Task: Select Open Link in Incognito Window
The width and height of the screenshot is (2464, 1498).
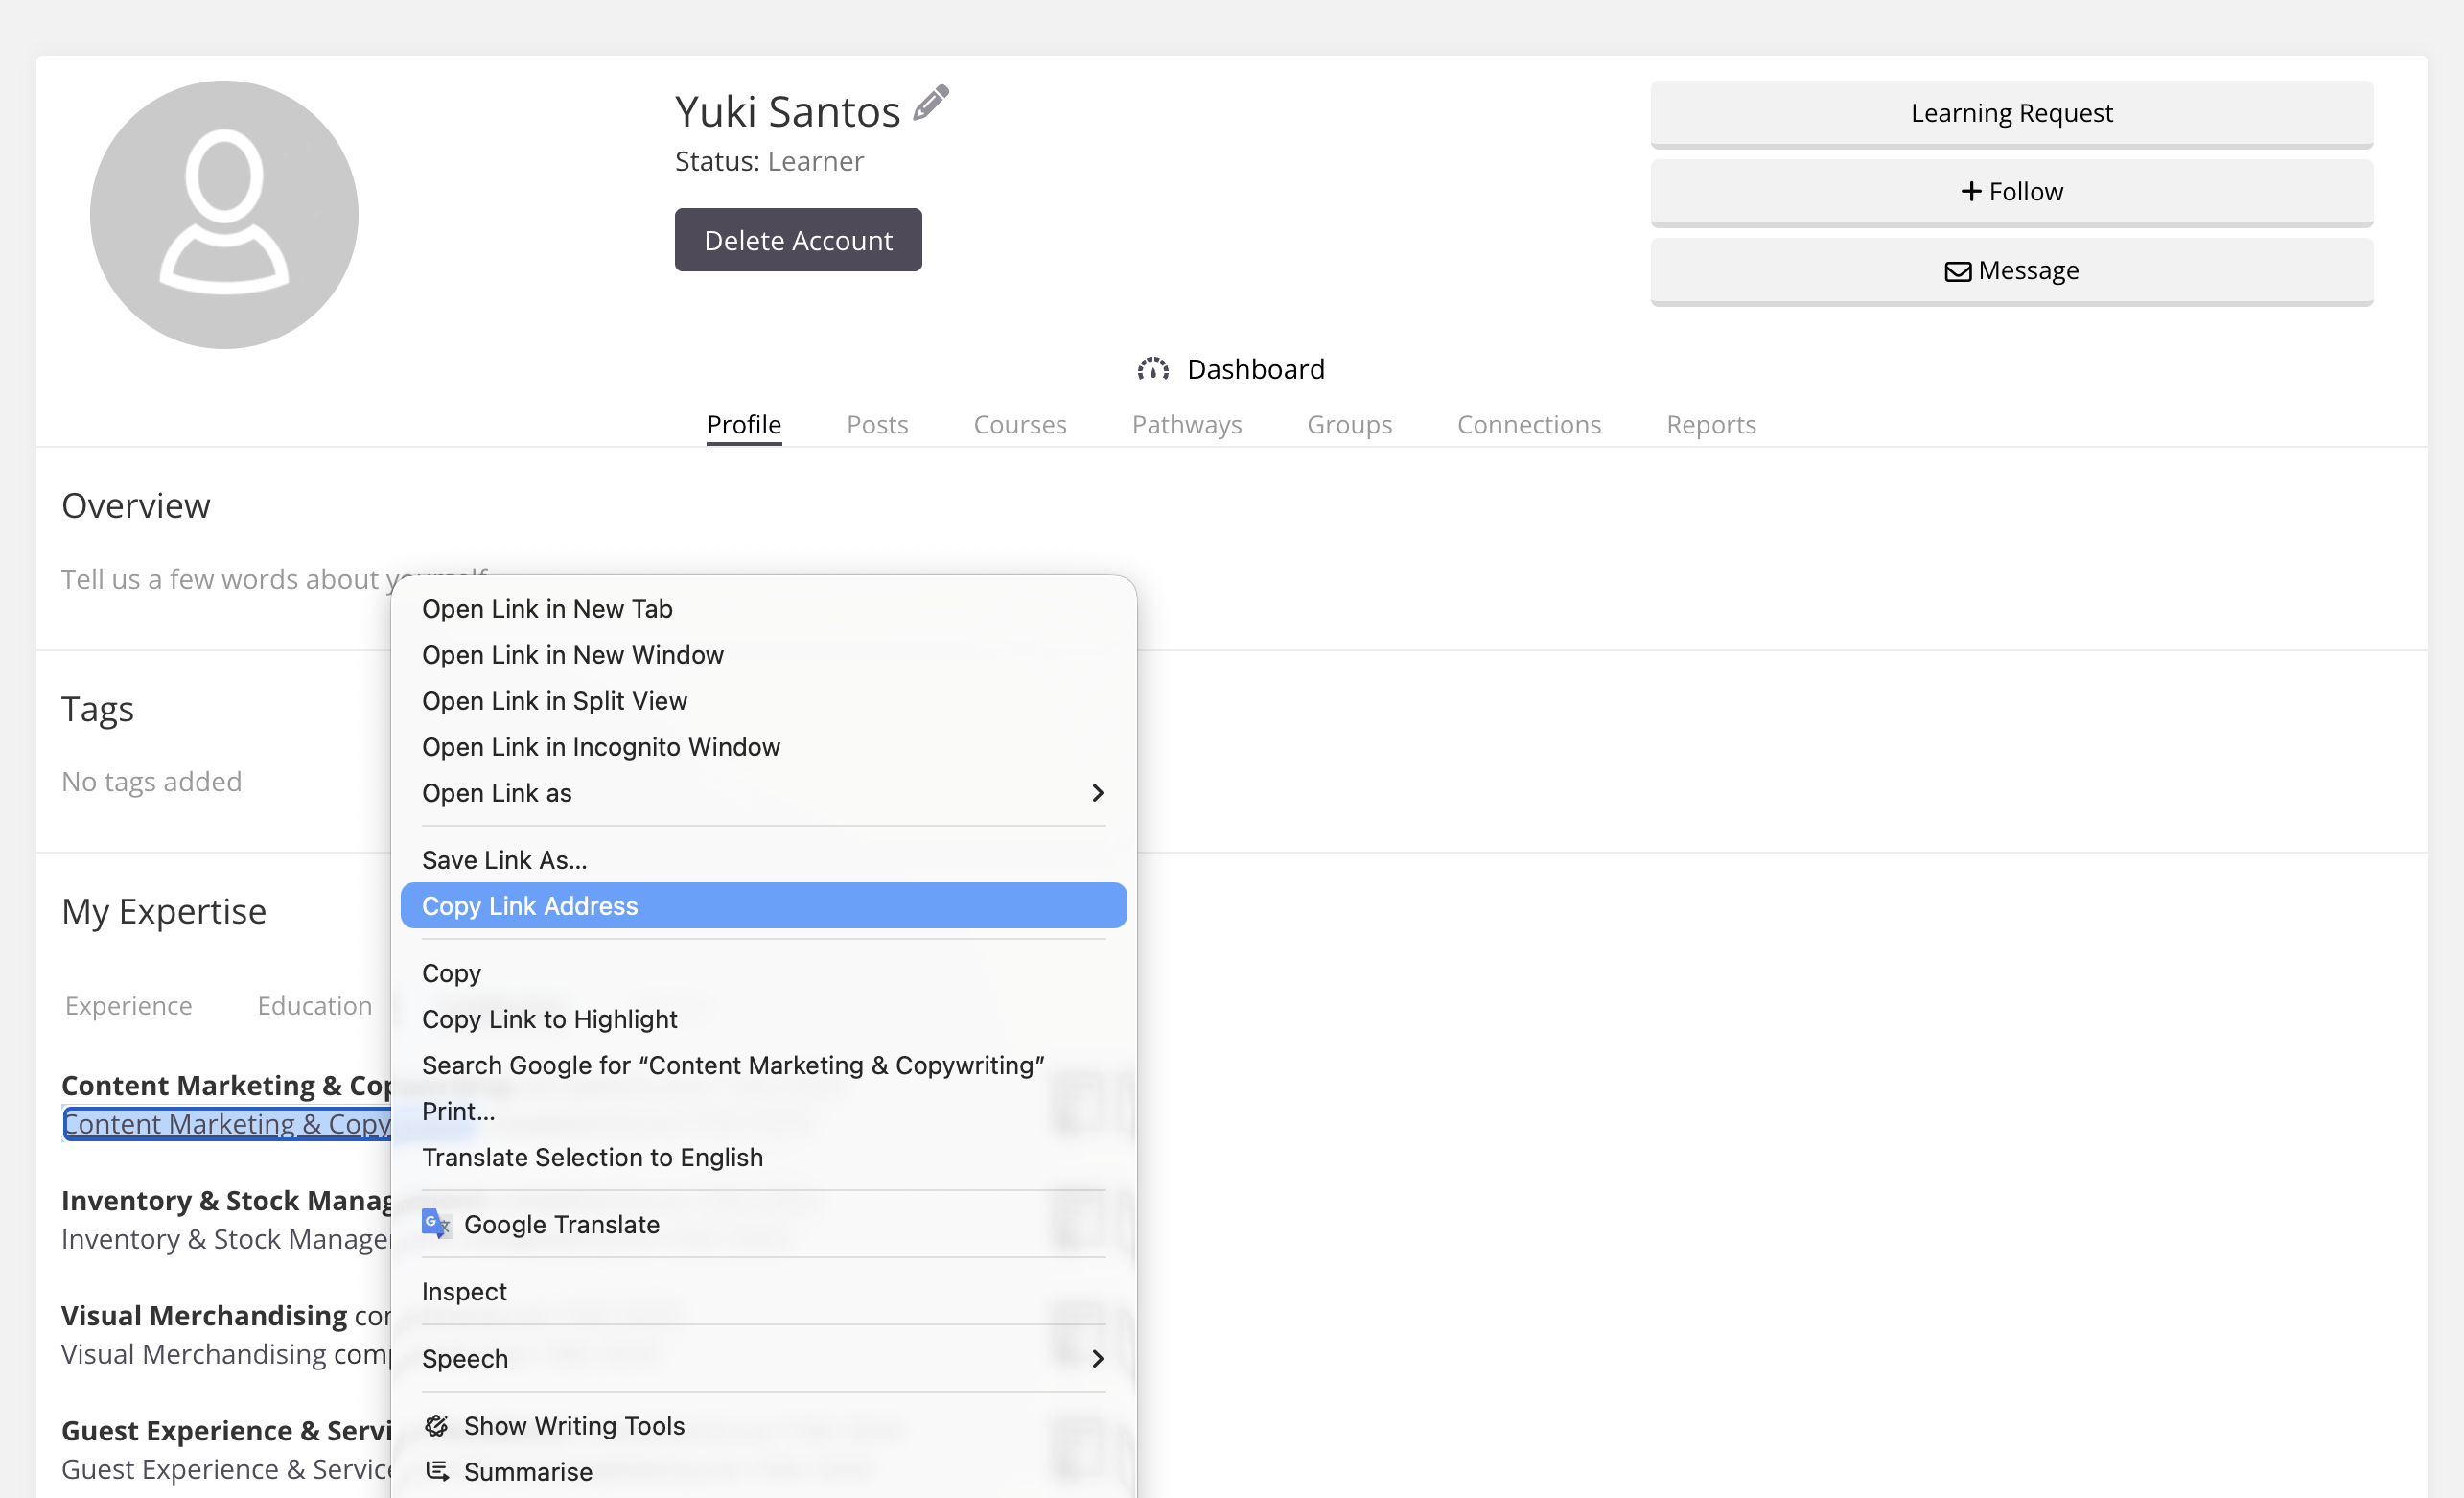Action: (763, 747)
